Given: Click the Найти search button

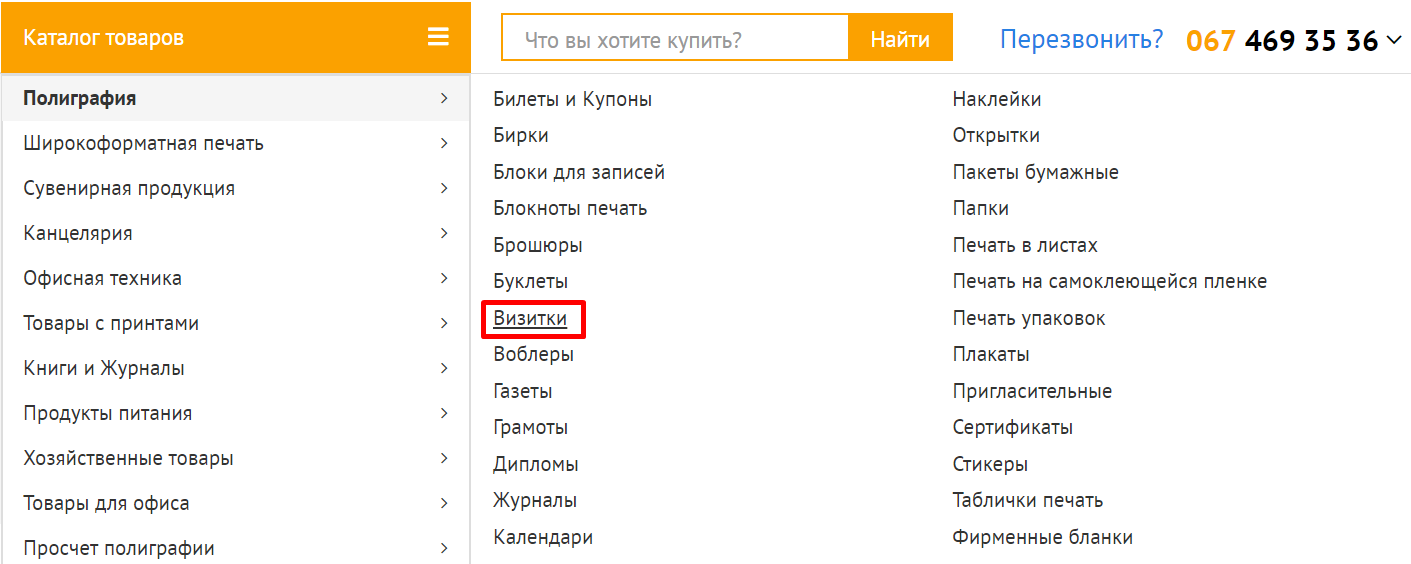Looking at the screenshot, I should click(x=899, y=40).
